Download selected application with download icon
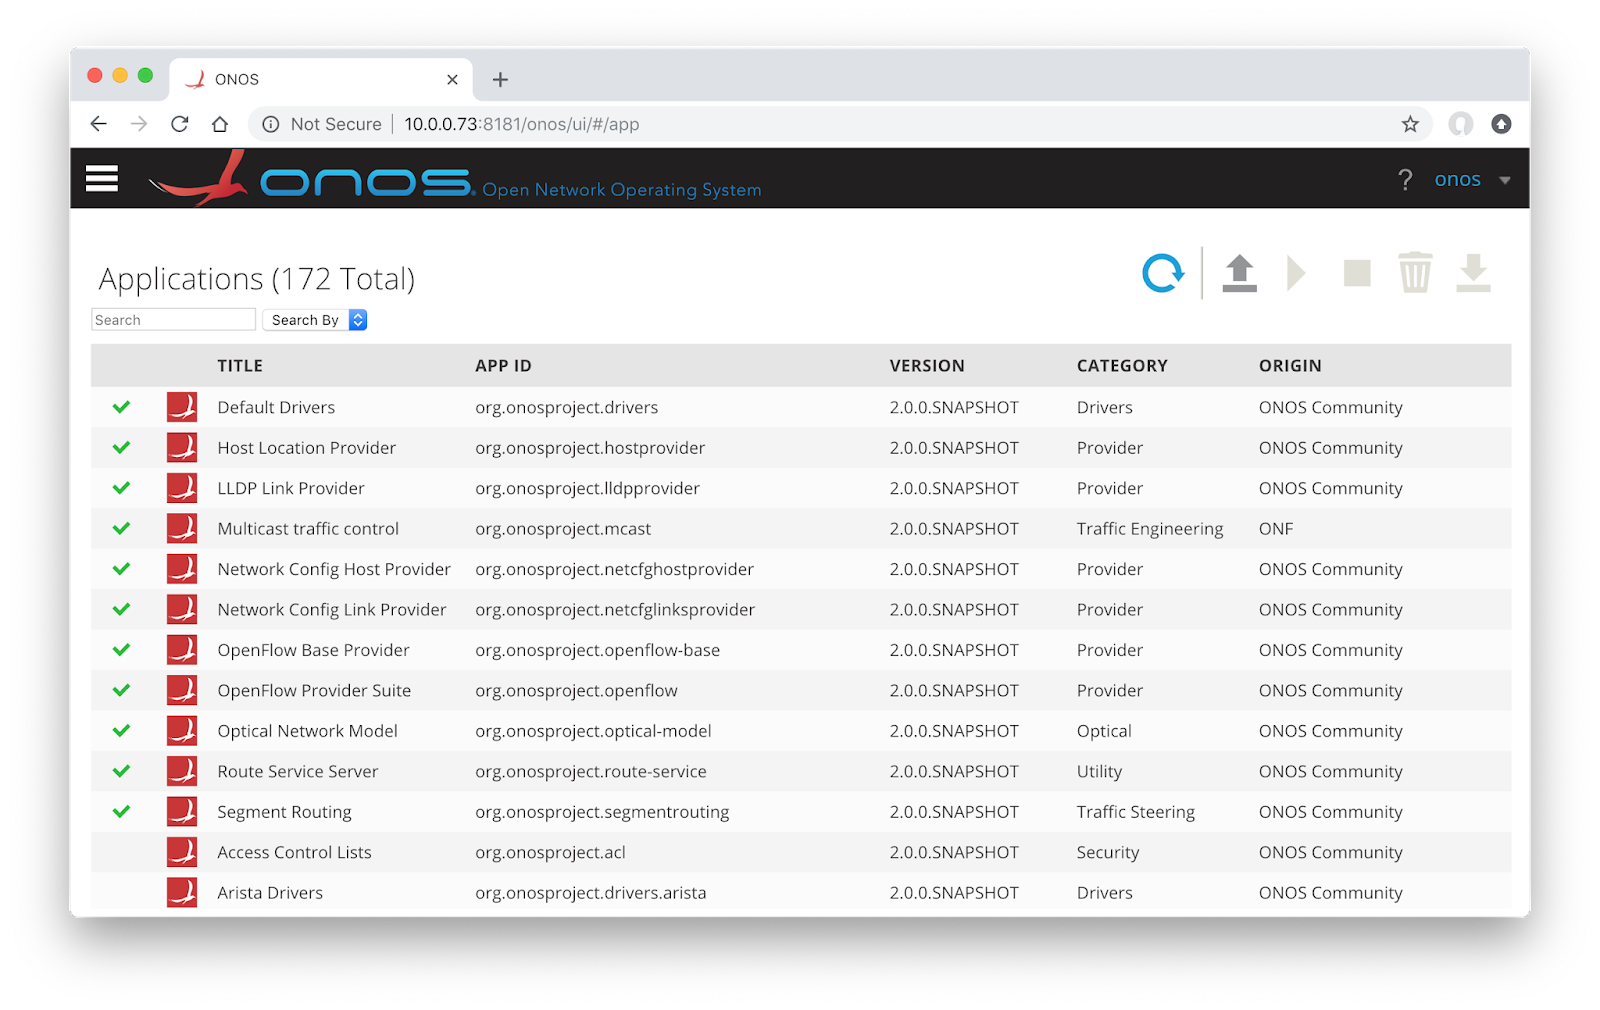This screenshot has width=1600, height=1010. pyautogui.click(x=1474, y=273)
